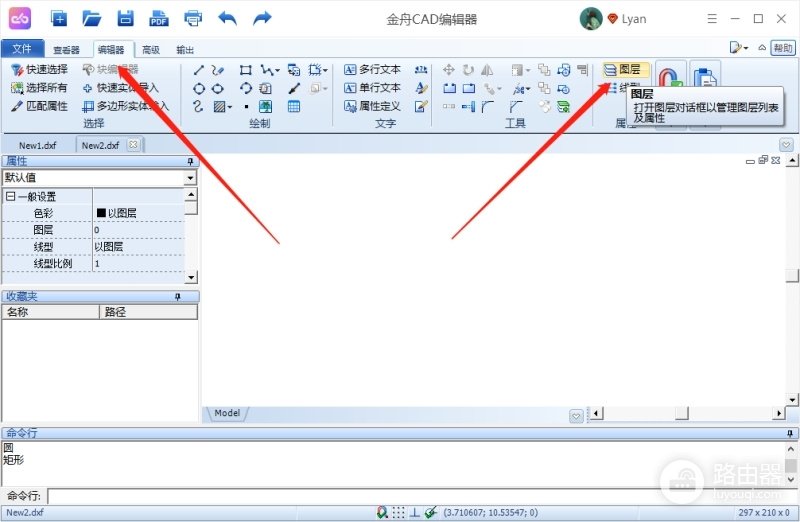Save the drawing with the floppy icon
The width and height of the screenshot is (800, 522).
(x=126, y=19)
